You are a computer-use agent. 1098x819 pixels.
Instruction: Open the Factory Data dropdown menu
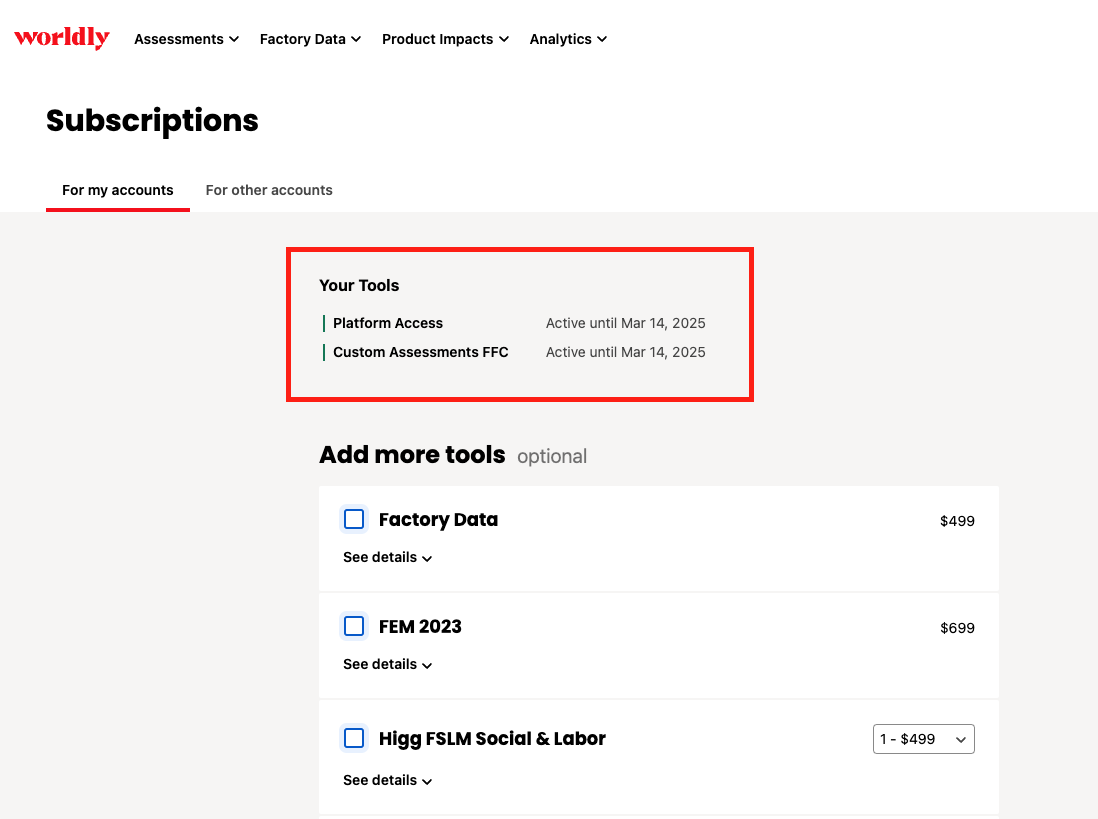pyautogui.click(x=310, y=39)
